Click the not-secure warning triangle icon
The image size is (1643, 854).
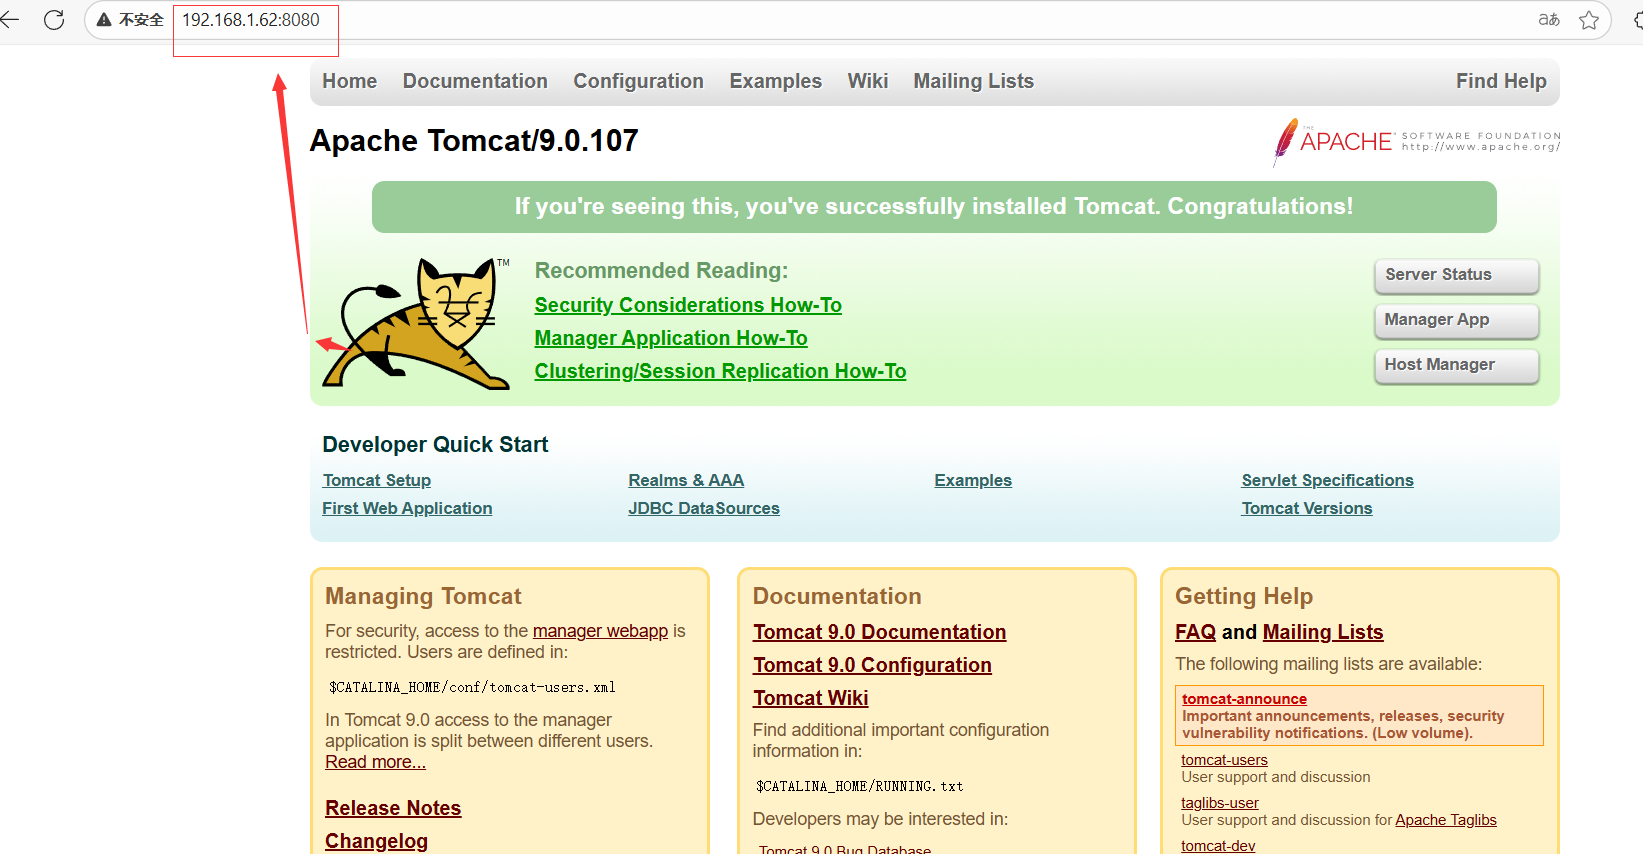click(104, 20)
